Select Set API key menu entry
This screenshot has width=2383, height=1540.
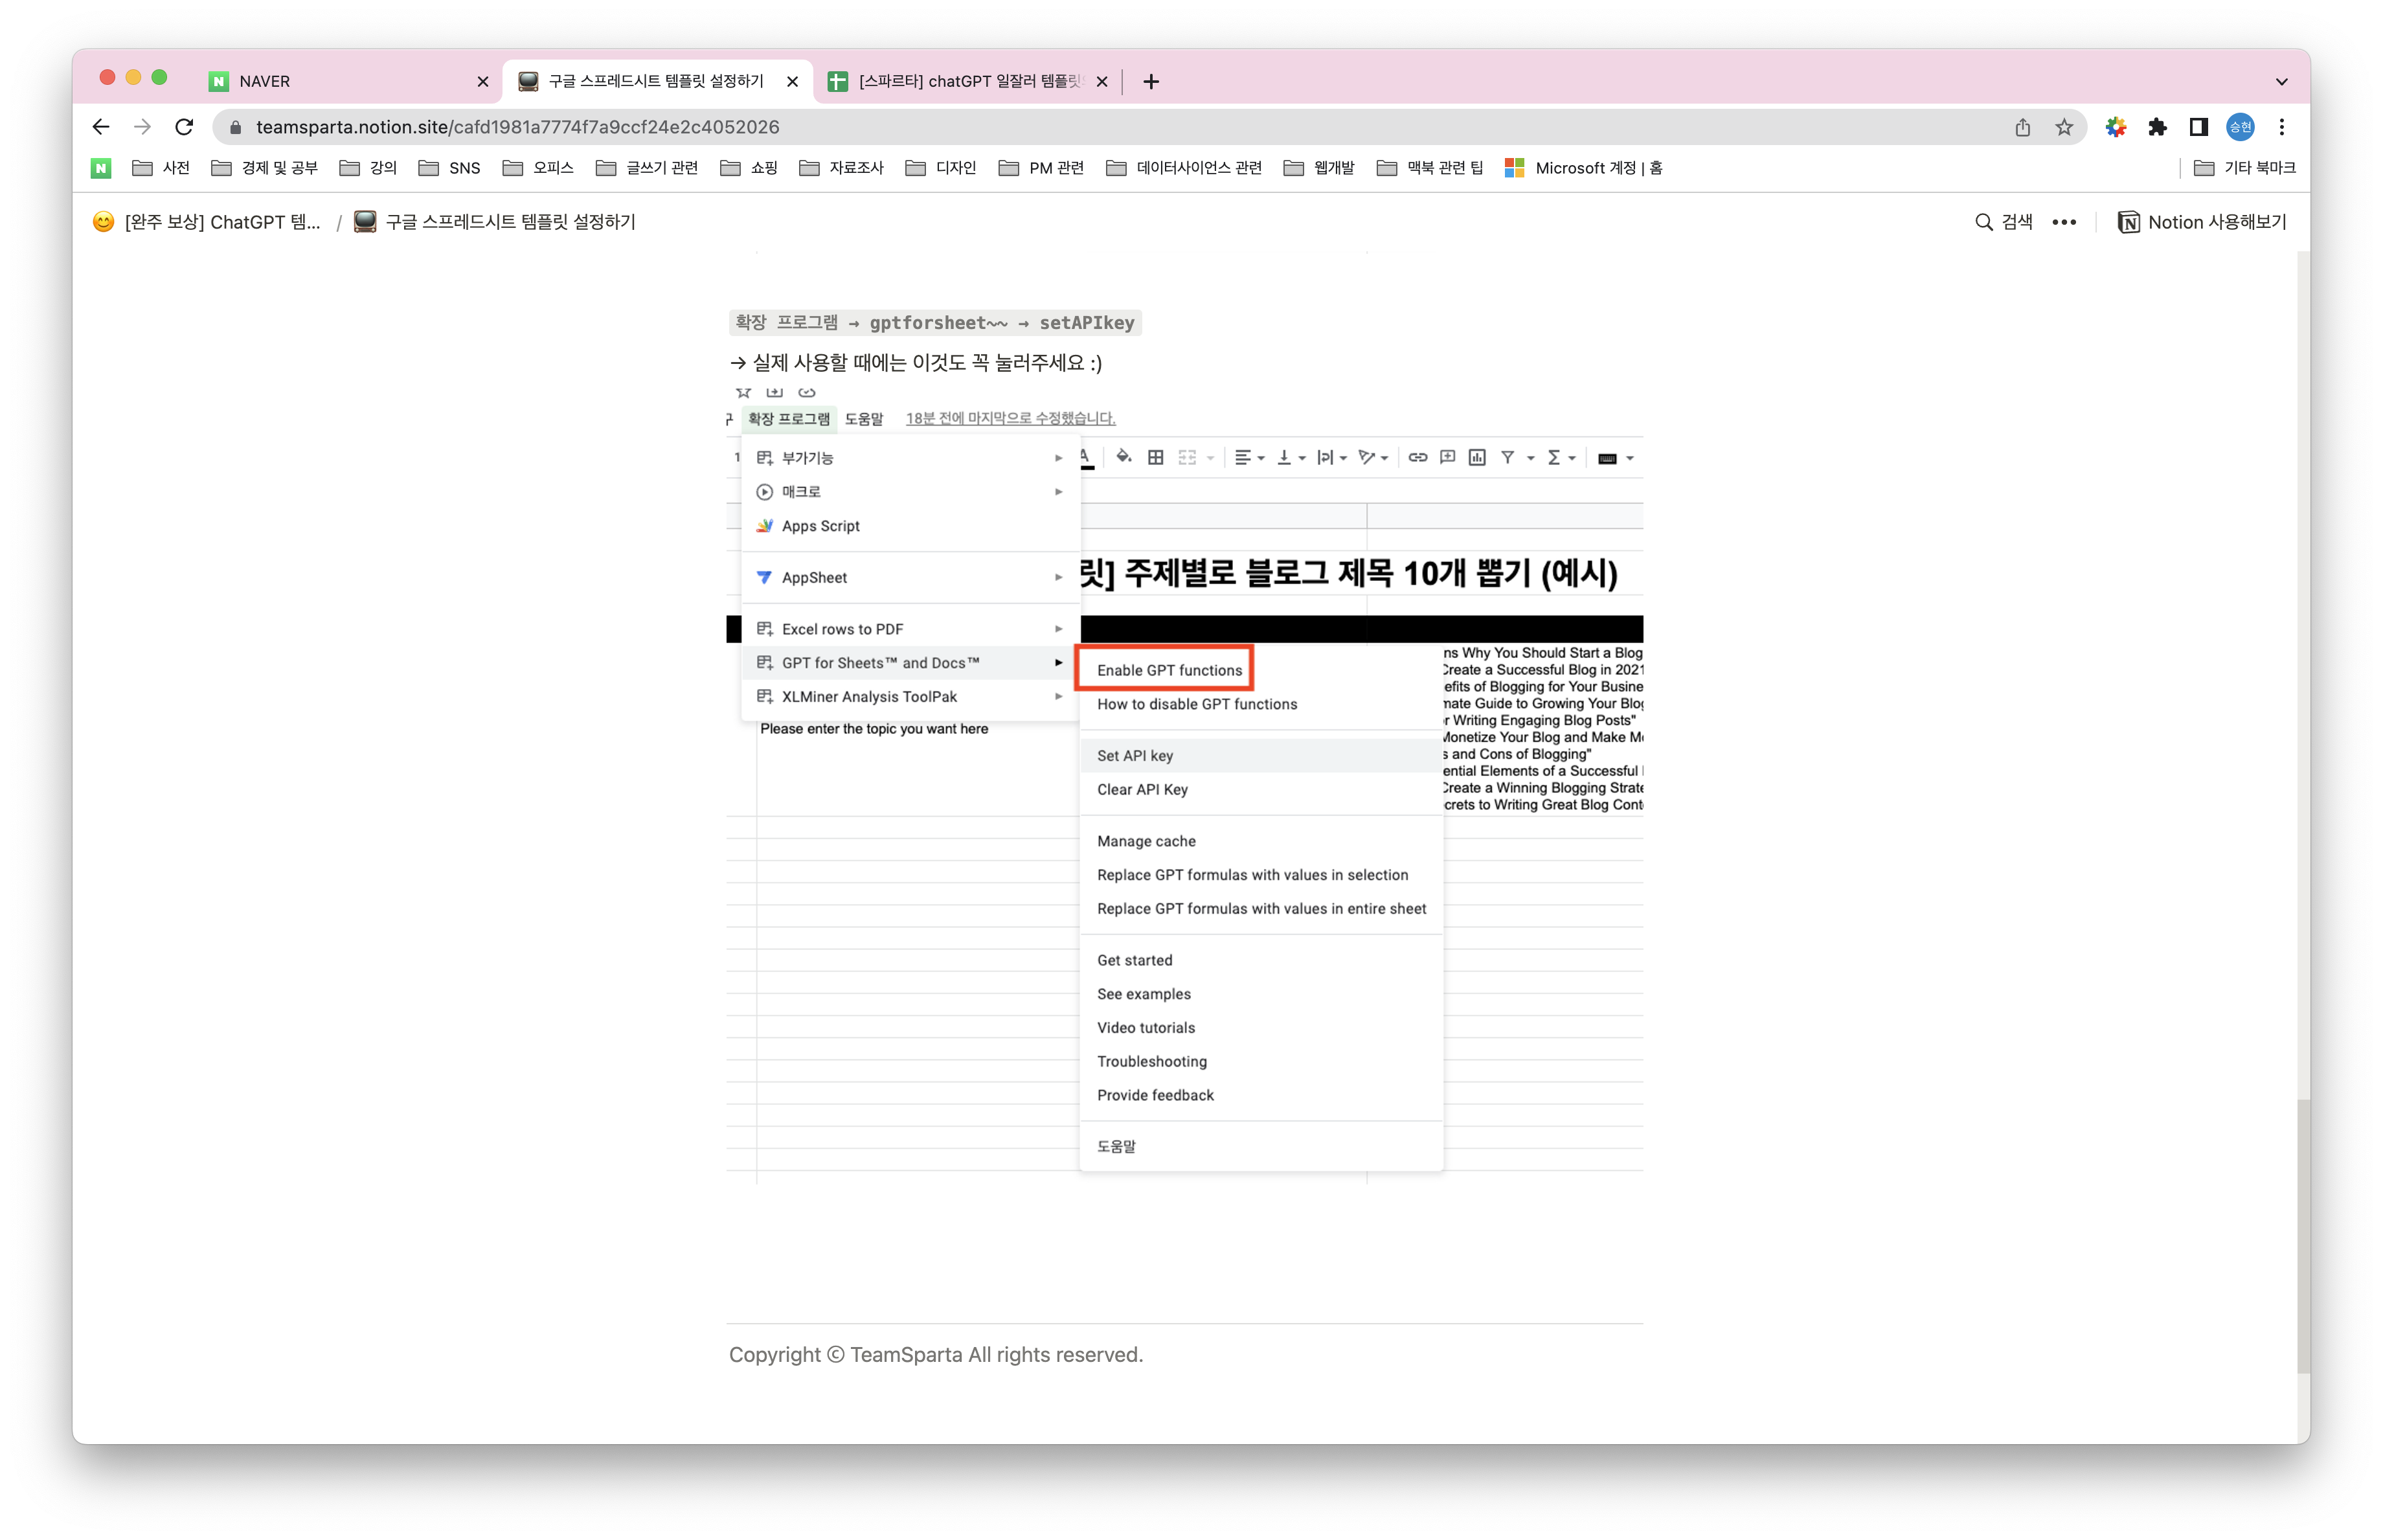(x=1260, y=755)
